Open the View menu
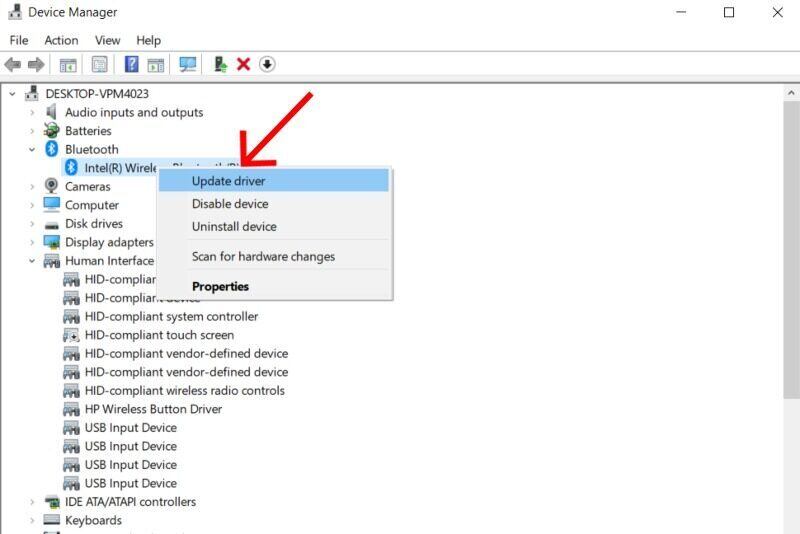This screenshot has width=800, height=534. coord(107,40)
